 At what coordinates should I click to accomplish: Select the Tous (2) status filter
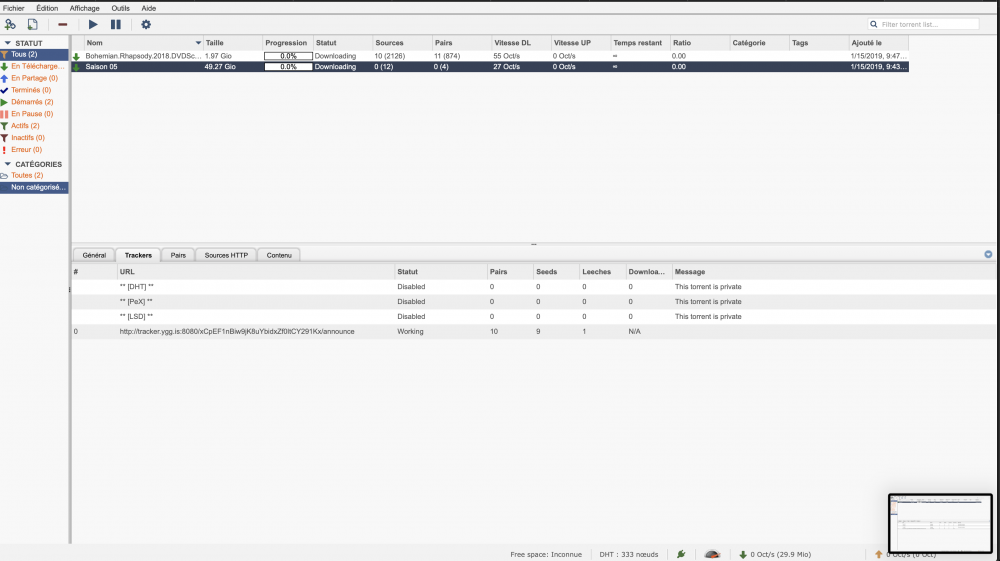coord(34,54)
